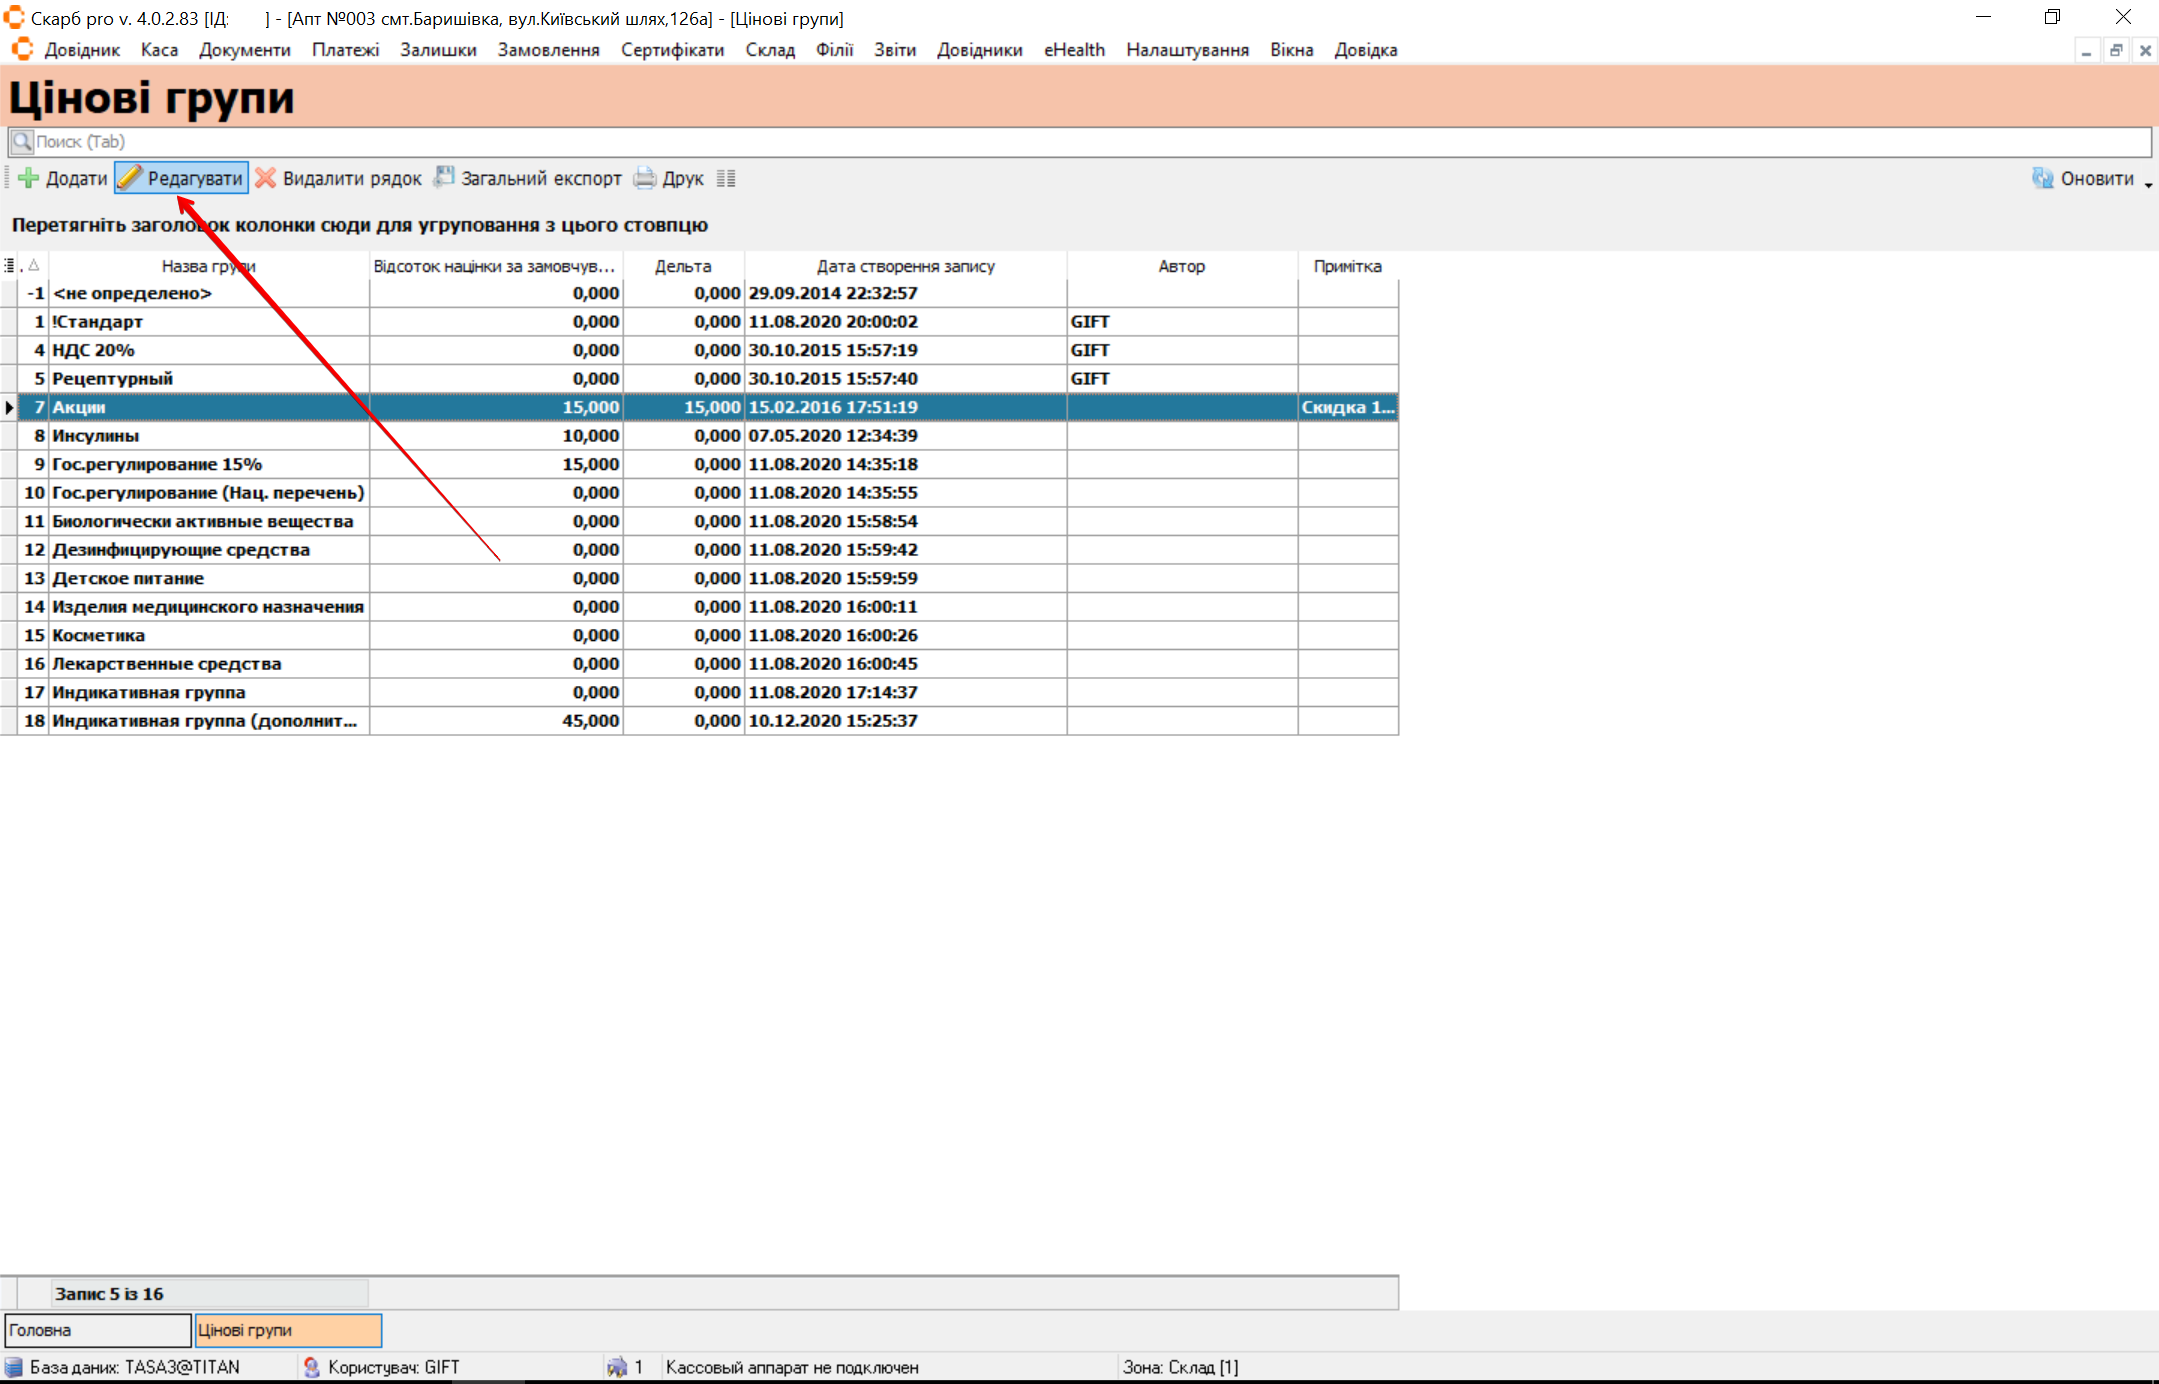Screen dimensions: 2159x1384
Task: Click the Оновити refresh icon
Action: click(x=2042, y=179)
